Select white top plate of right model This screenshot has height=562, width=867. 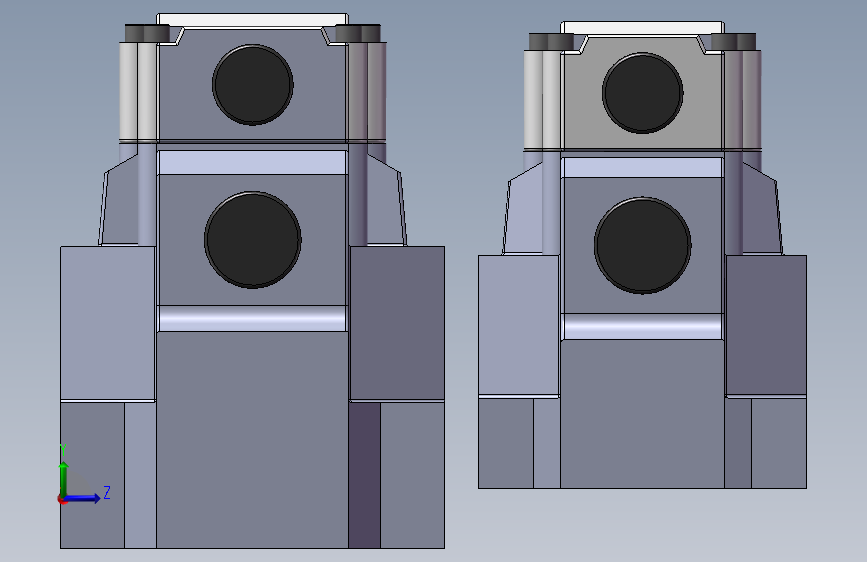(643, 28)
